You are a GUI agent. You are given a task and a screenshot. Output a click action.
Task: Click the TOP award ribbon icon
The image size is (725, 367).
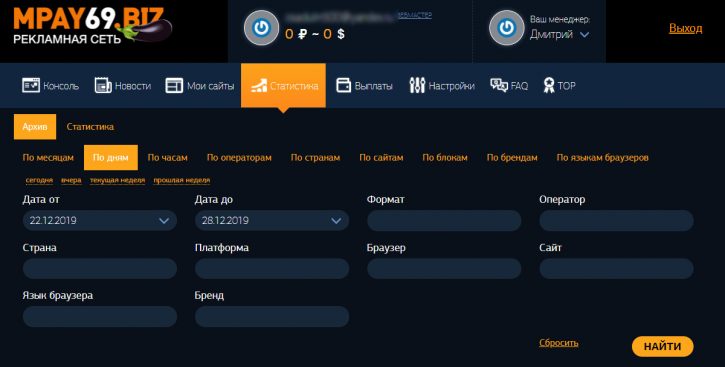tap(549, 86)
